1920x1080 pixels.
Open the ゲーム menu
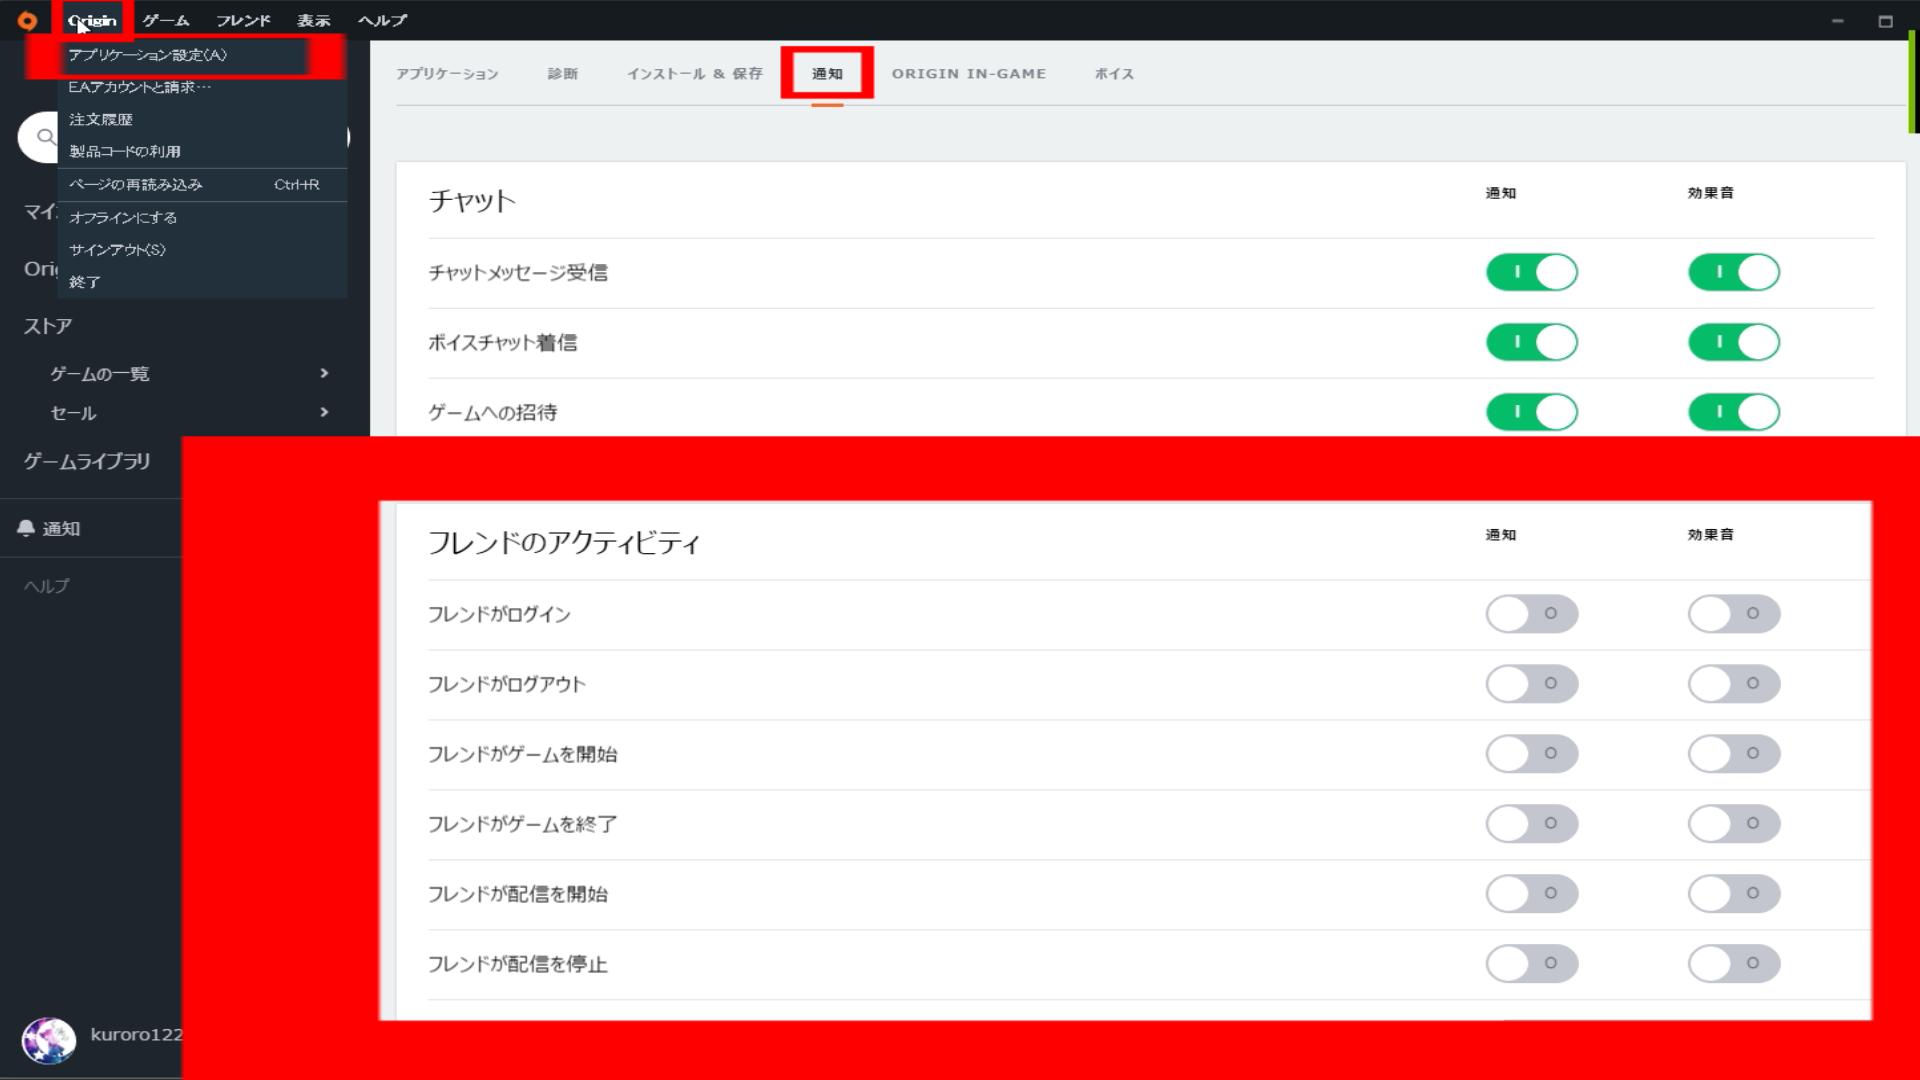click(165, 20)
